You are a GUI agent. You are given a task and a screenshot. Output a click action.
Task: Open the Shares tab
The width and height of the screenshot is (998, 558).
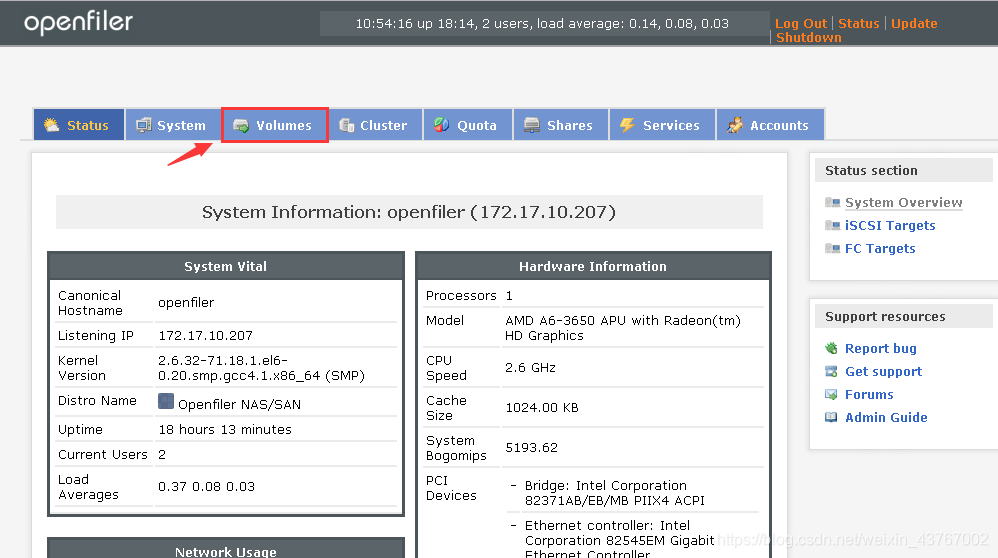point(561,125)
